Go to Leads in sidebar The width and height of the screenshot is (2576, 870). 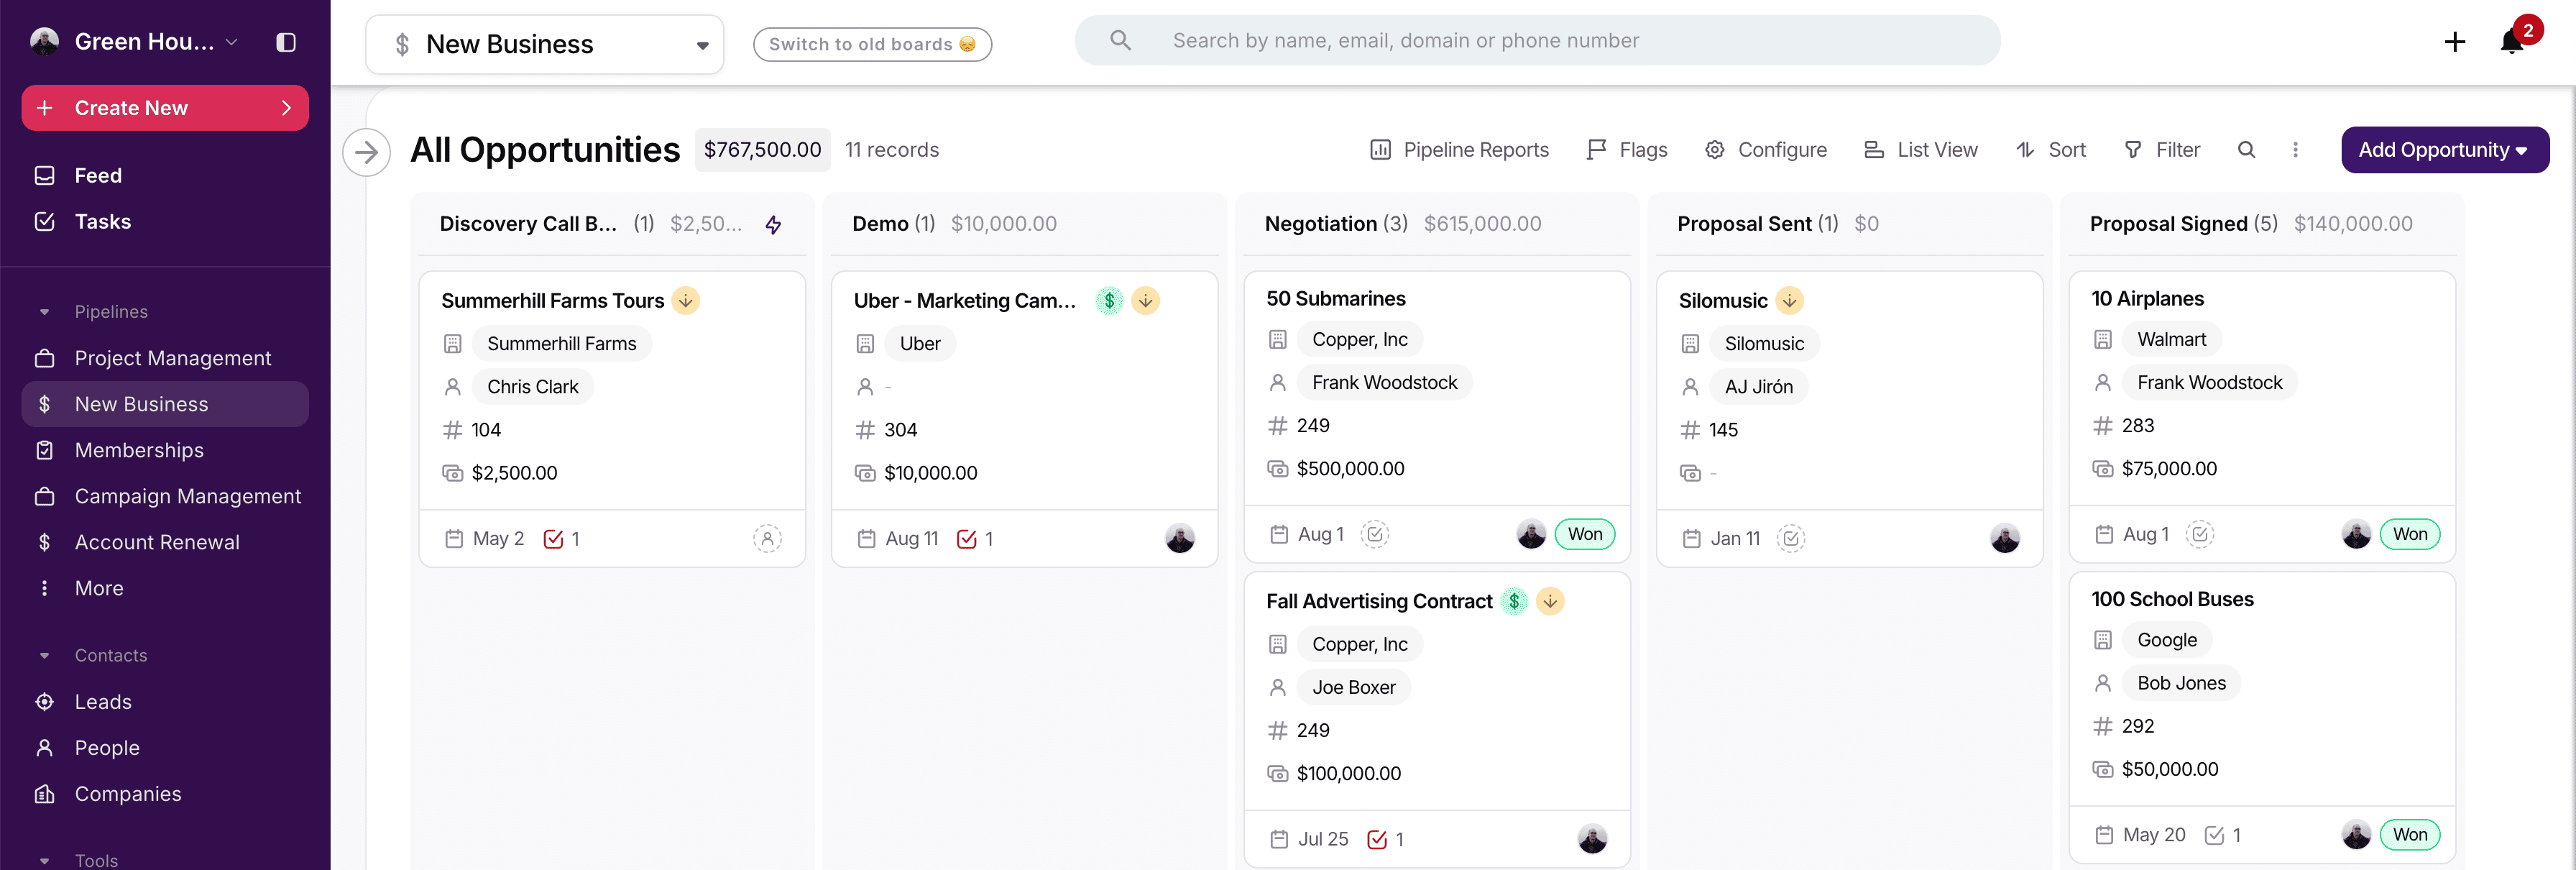pyautogui.click(x=103, y=702)
